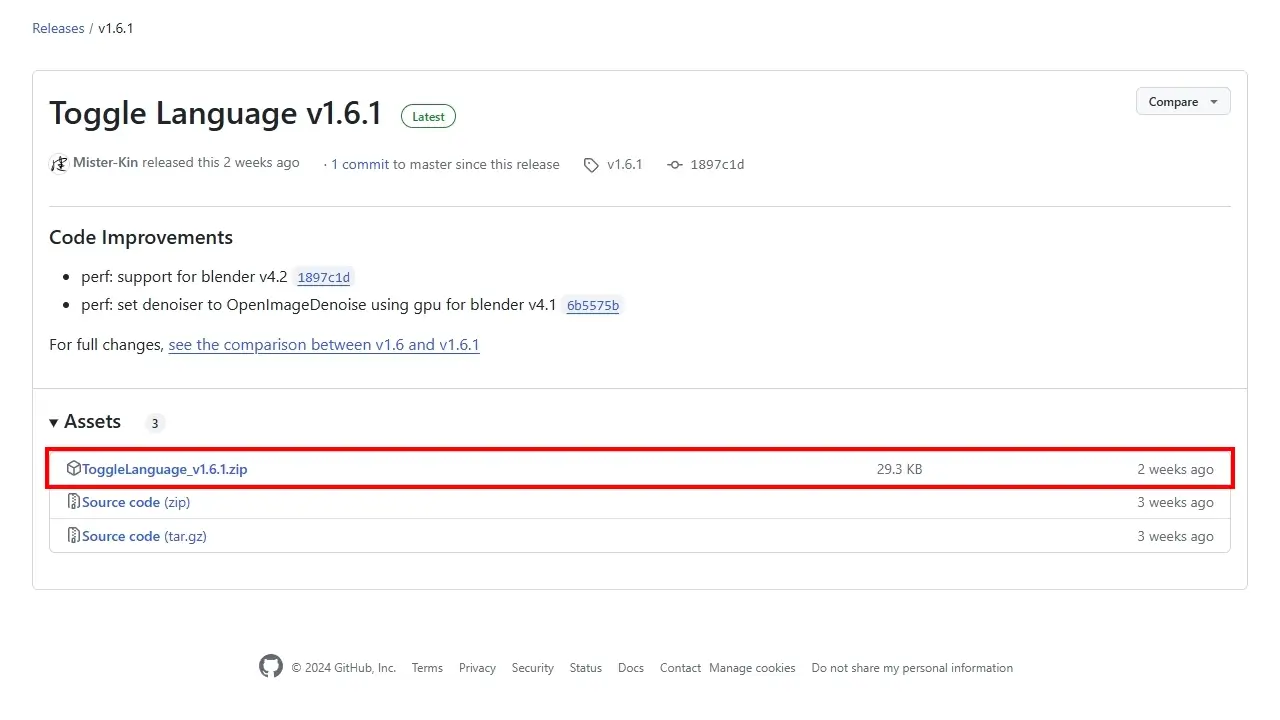1280x720 pixels.
Task: Click the GitHub logo in the footer
Action: [271, 667]
